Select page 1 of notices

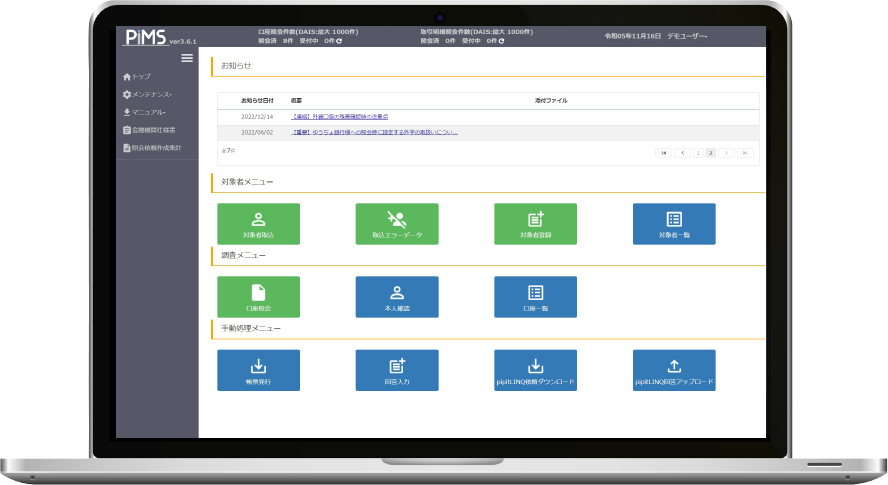698,153
